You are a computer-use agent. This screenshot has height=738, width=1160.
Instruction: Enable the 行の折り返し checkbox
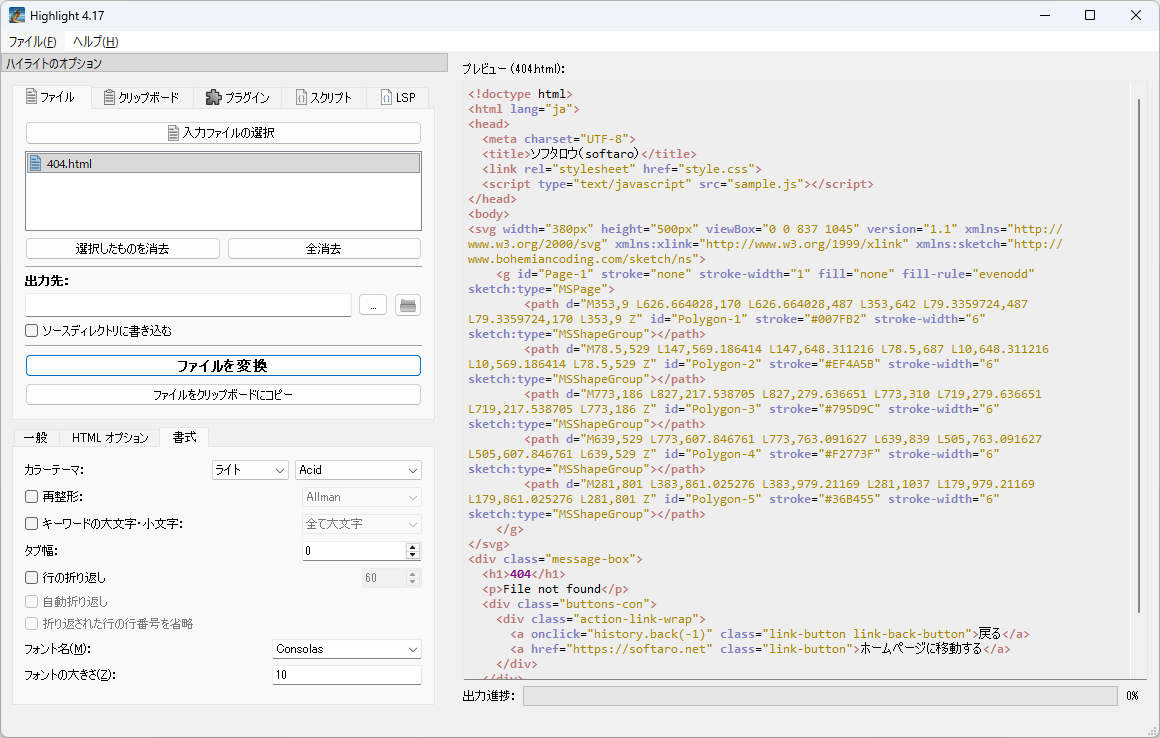[x=32, y=578]
